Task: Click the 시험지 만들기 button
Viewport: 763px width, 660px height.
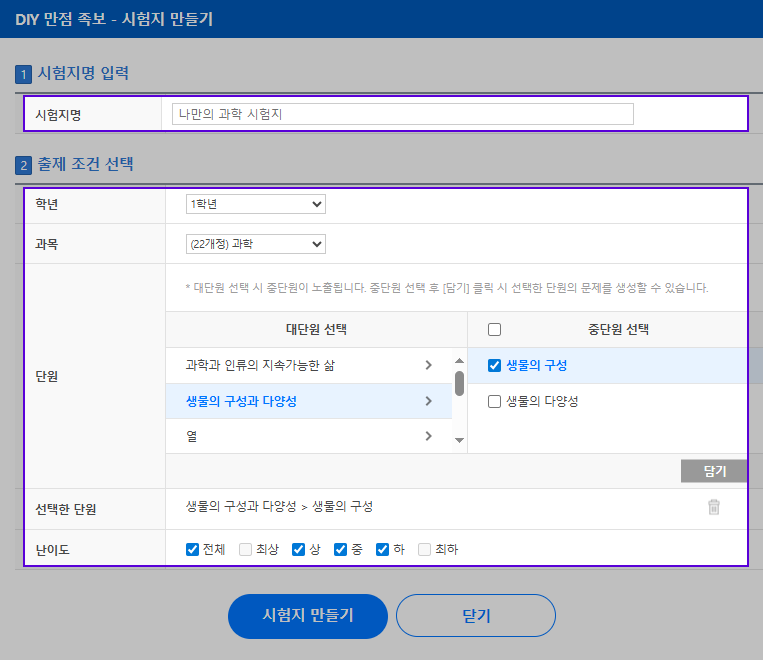Action: (x=307, y=616)
